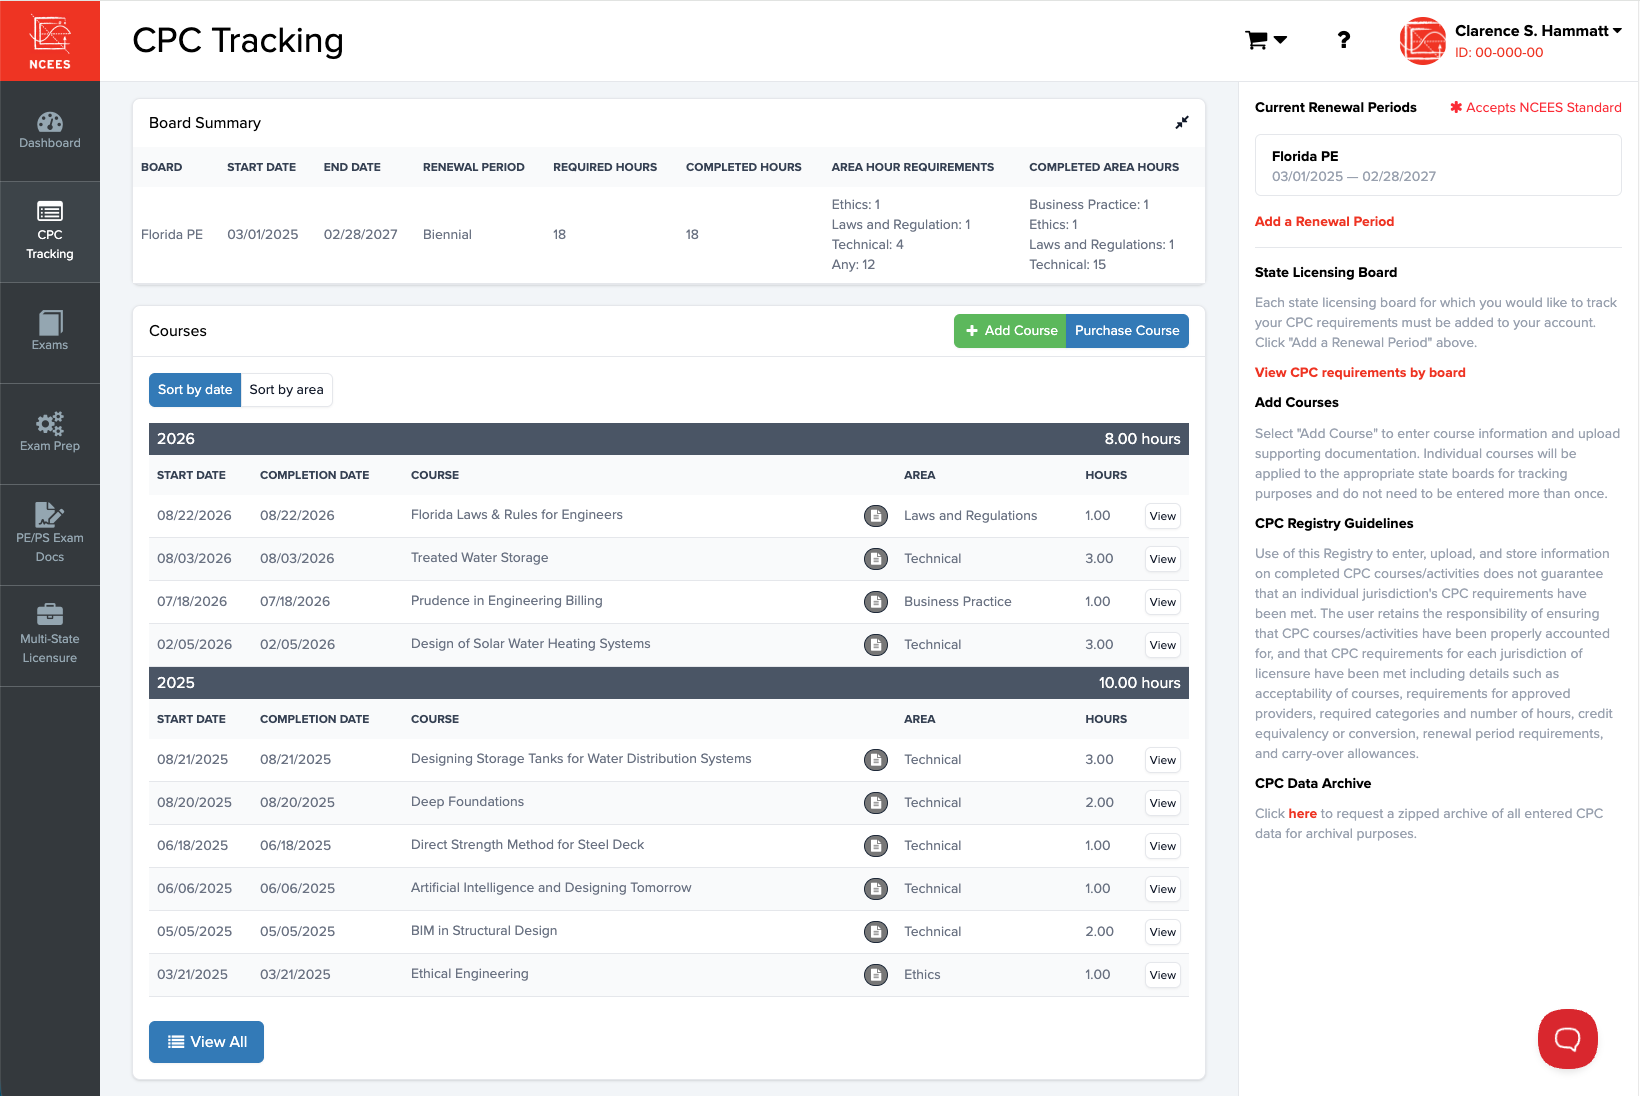Viewport: 1640px width, 1096px height.
Task: Switch to Sort by area
Action: pos(287,390)
